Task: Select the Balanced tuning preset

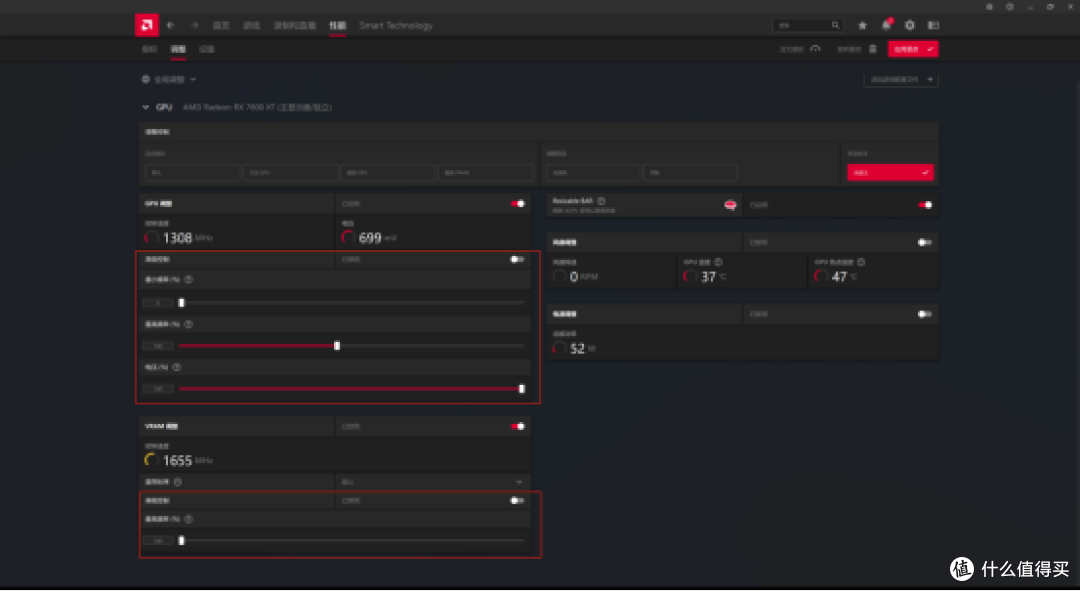Action: [690, 172]
